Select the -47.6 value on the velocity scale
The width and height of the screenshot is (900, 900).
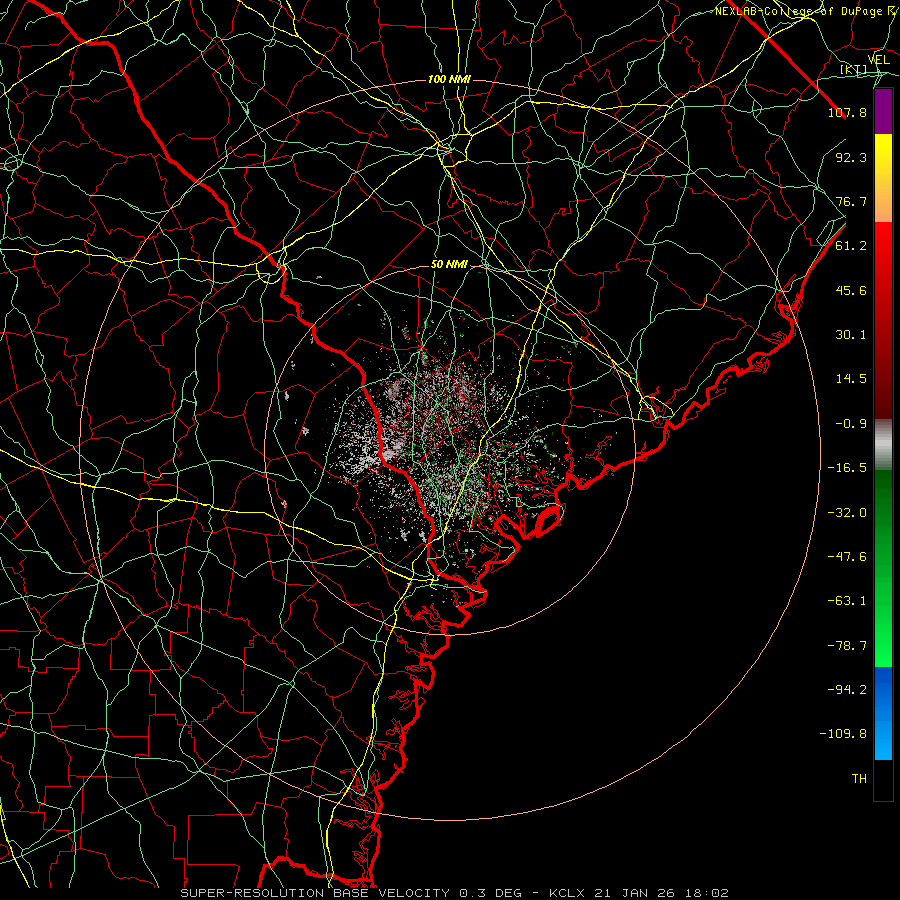coord(847,557)
